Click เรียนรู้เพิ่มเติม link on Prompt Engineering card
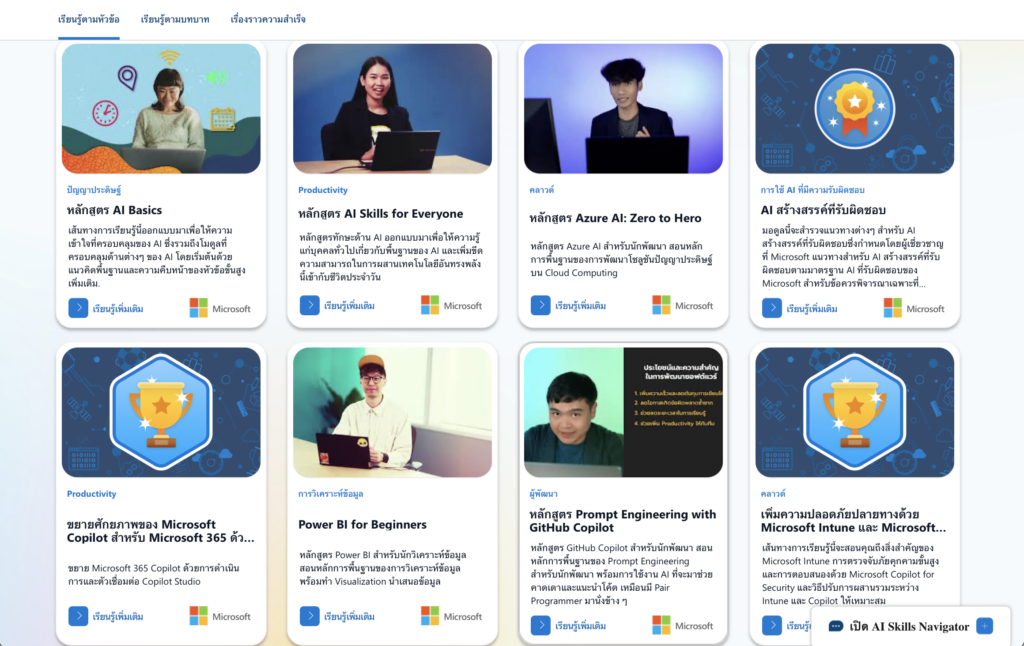 pos(581,625)
